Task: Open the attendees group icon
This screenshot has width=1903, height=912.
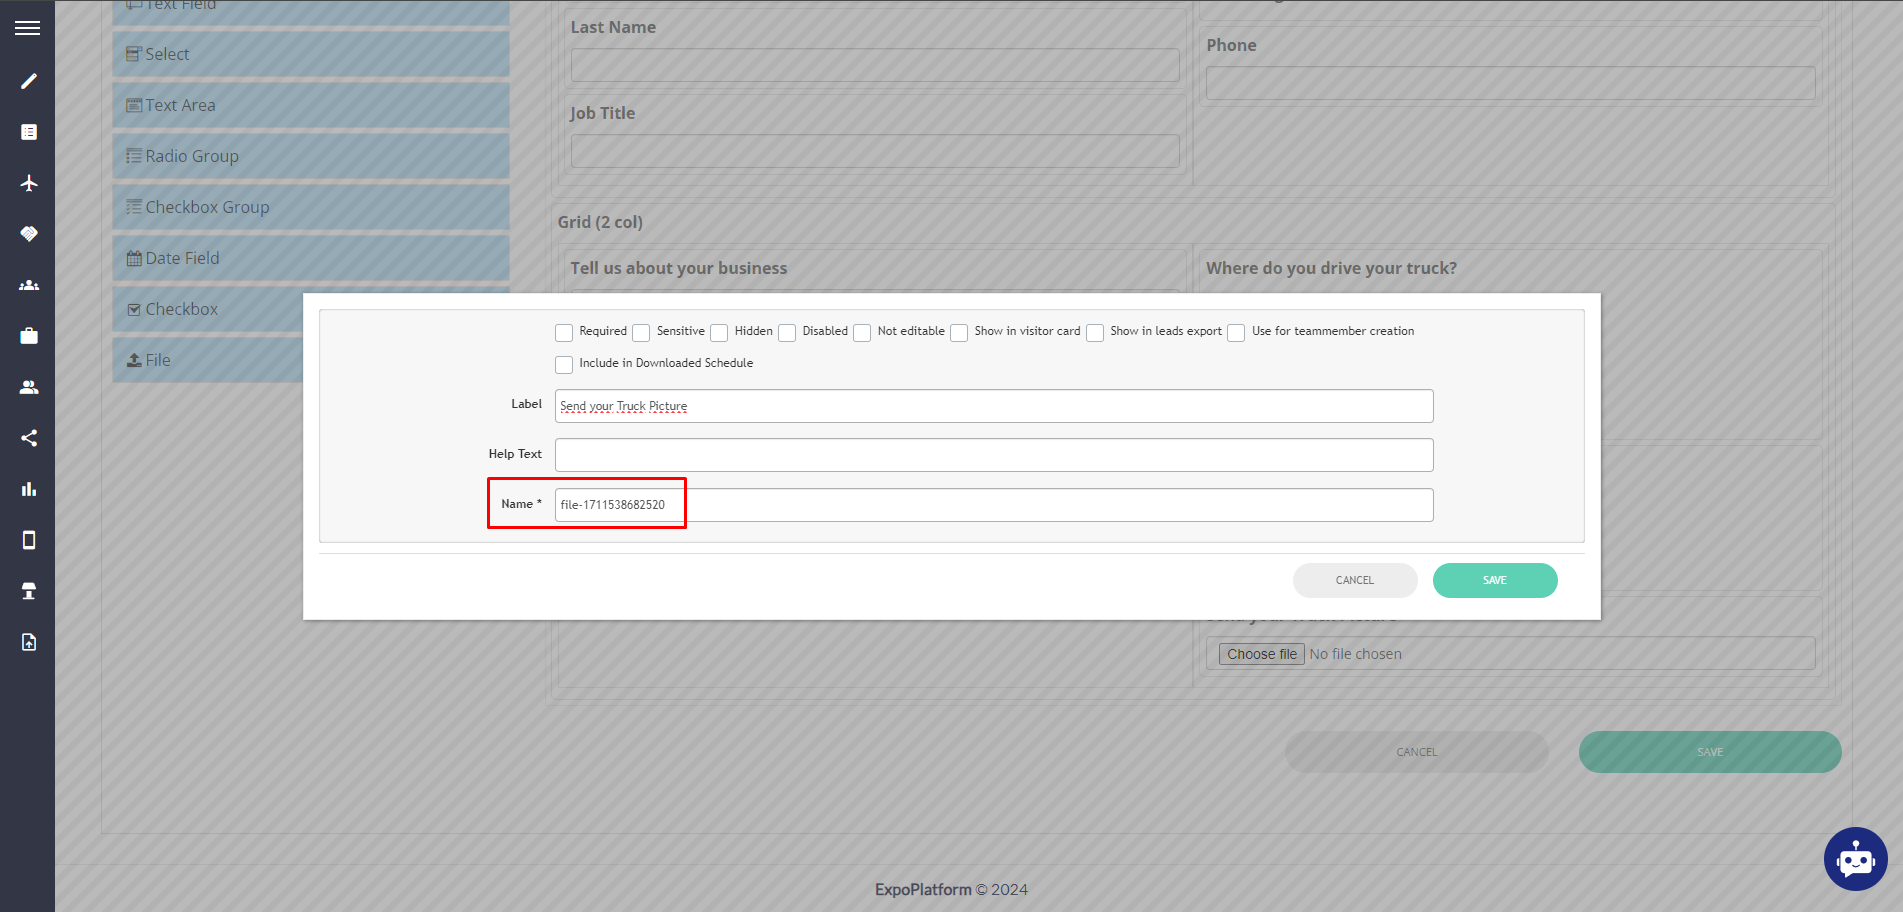Action: click(28, 285)
